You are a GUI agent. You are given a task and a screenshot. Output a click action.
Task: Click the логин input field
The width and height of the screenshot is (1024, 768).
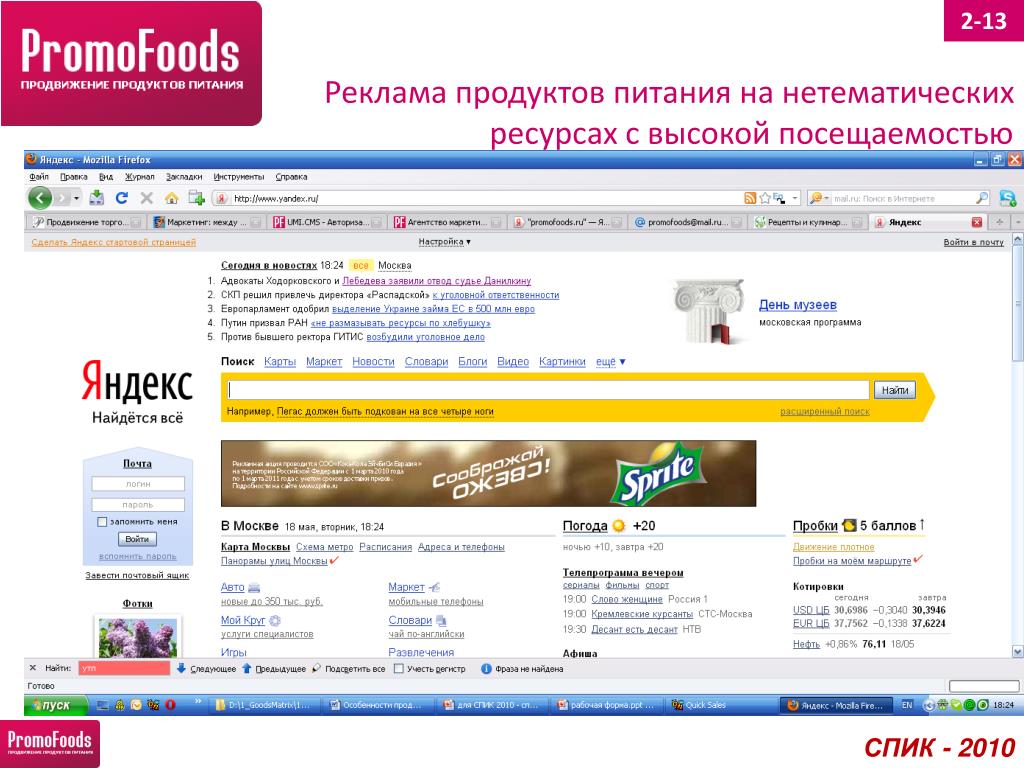point(138,484)
